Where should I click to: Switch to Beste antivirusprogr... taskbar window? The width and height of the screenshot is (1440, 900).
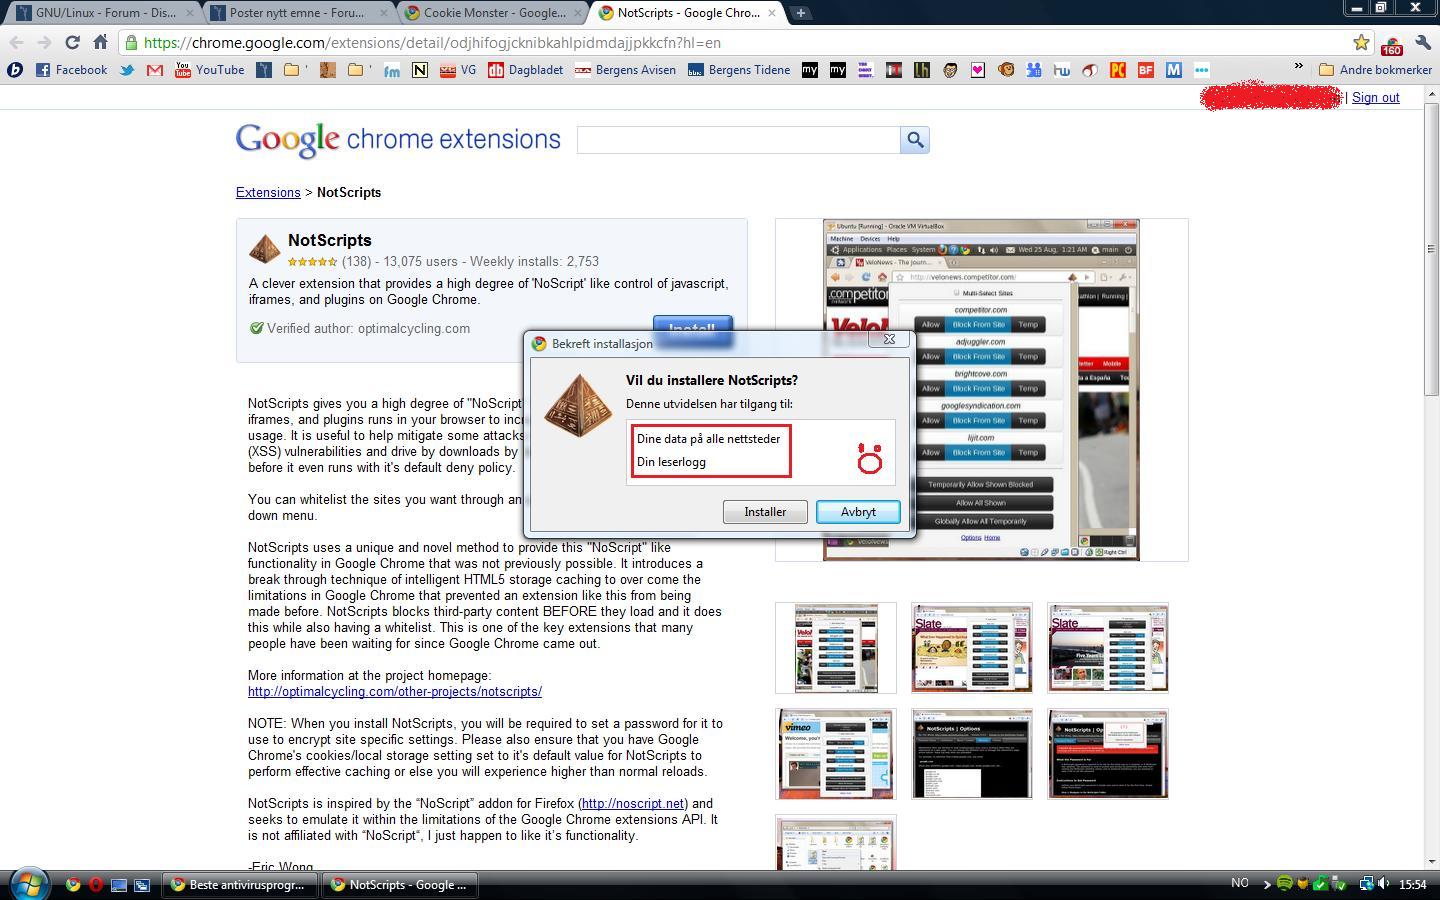click(x=240, y=885)
